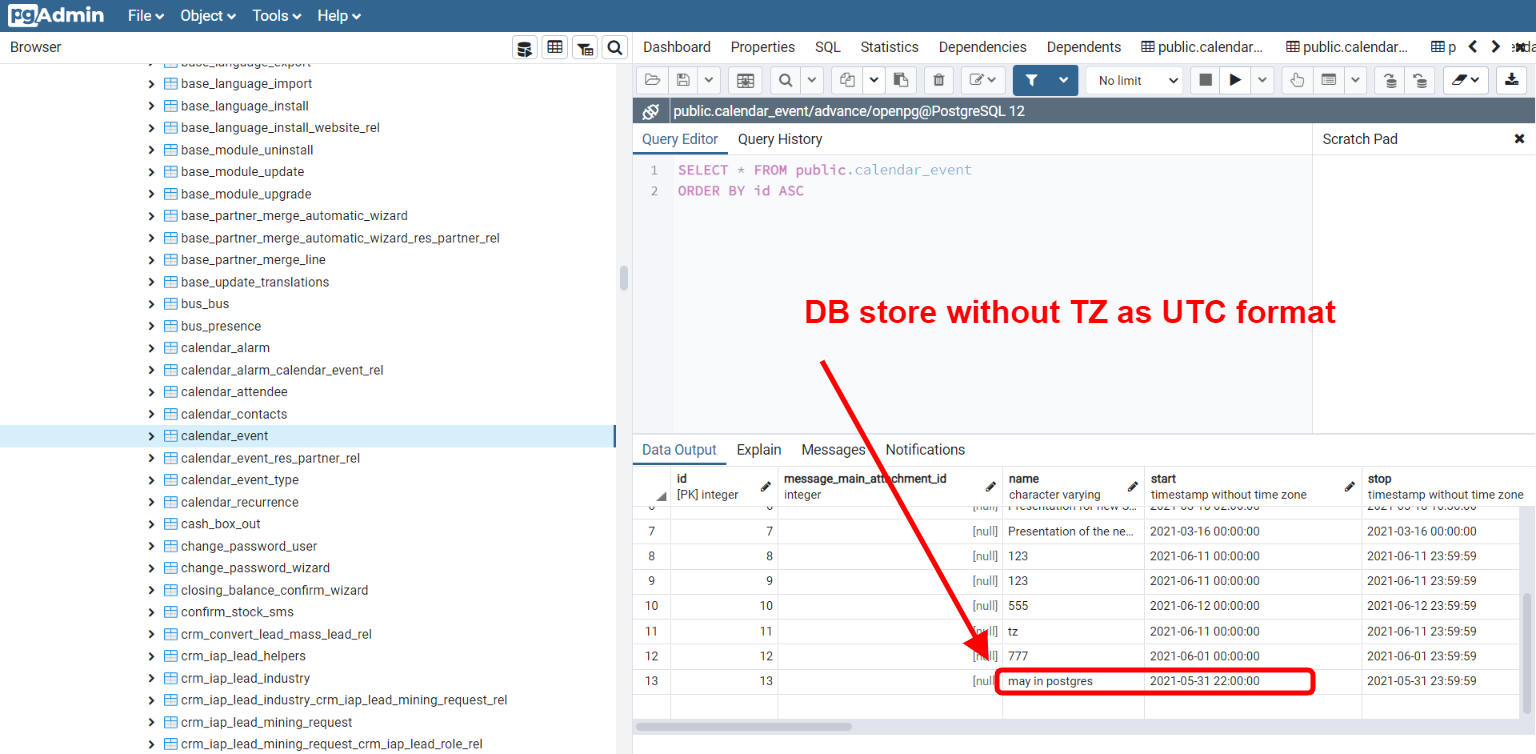Open the No limit dropdown
1536x754 pixels.
click(1134, 80)
